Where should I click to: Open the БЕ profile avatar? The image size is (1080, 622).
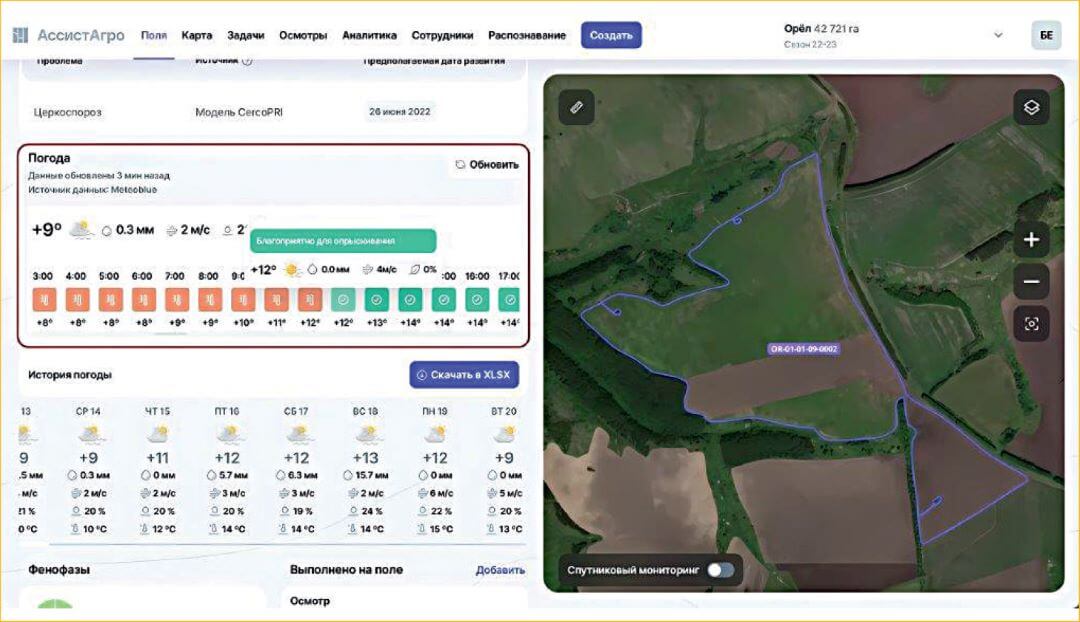tap(1048, 34)
